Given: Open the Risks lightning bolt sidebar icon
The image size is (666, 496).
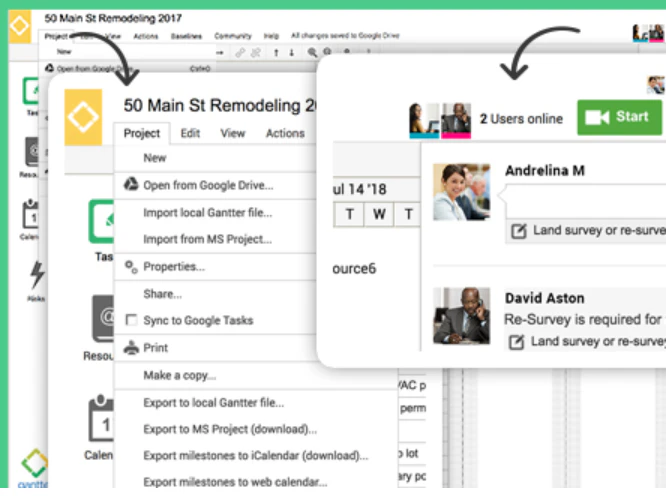Looking at the screenshot, I should 37,275.
